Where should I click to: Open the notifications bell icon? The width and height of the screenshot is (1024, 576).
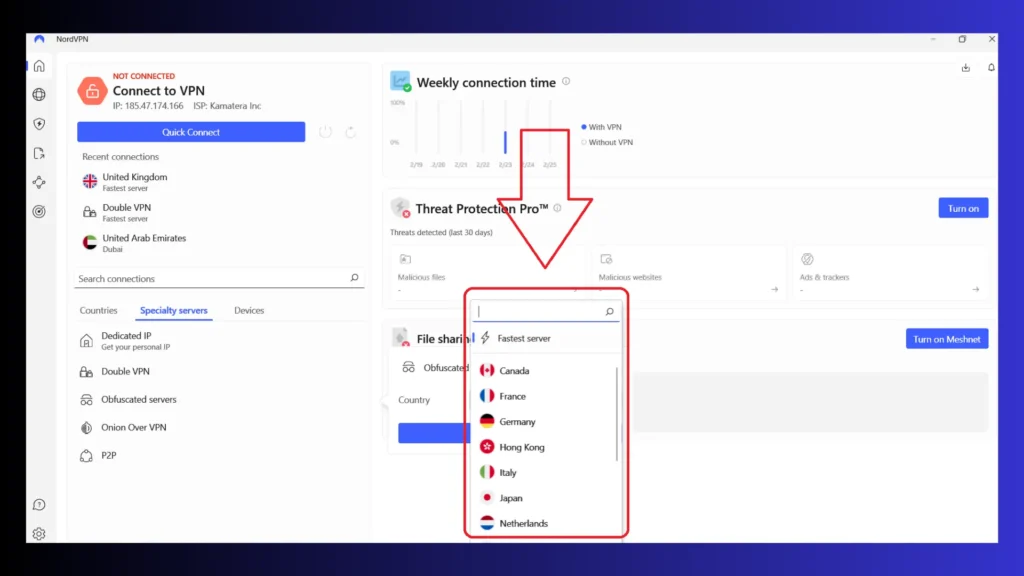tap(991, 68)
